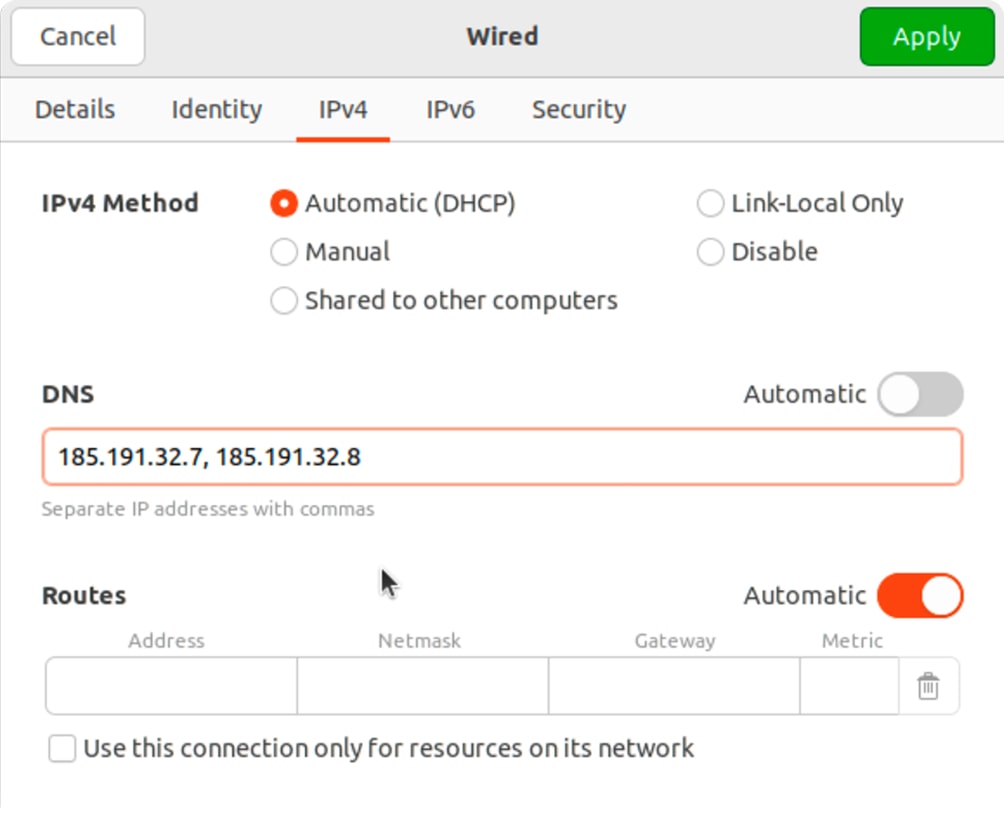Viewport: 1004px width, 820px height.
Task: Switch to the Details tab
Action: click(x=75, y=110)
